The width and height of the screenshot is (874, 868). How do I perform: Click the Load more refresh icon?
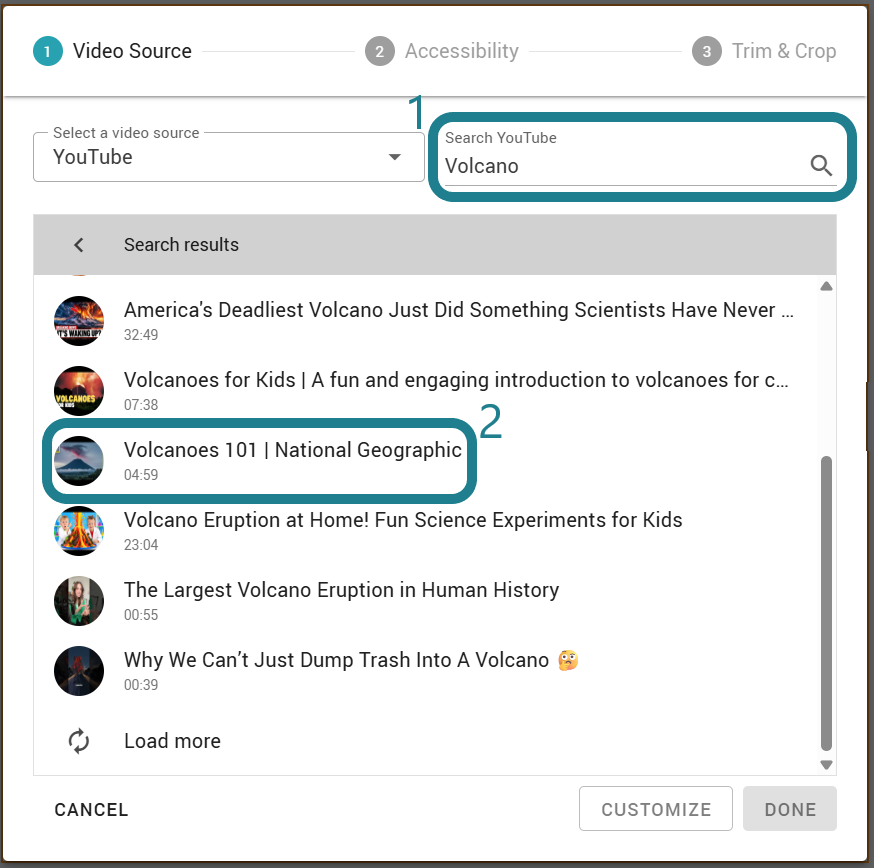pos(79,741)
